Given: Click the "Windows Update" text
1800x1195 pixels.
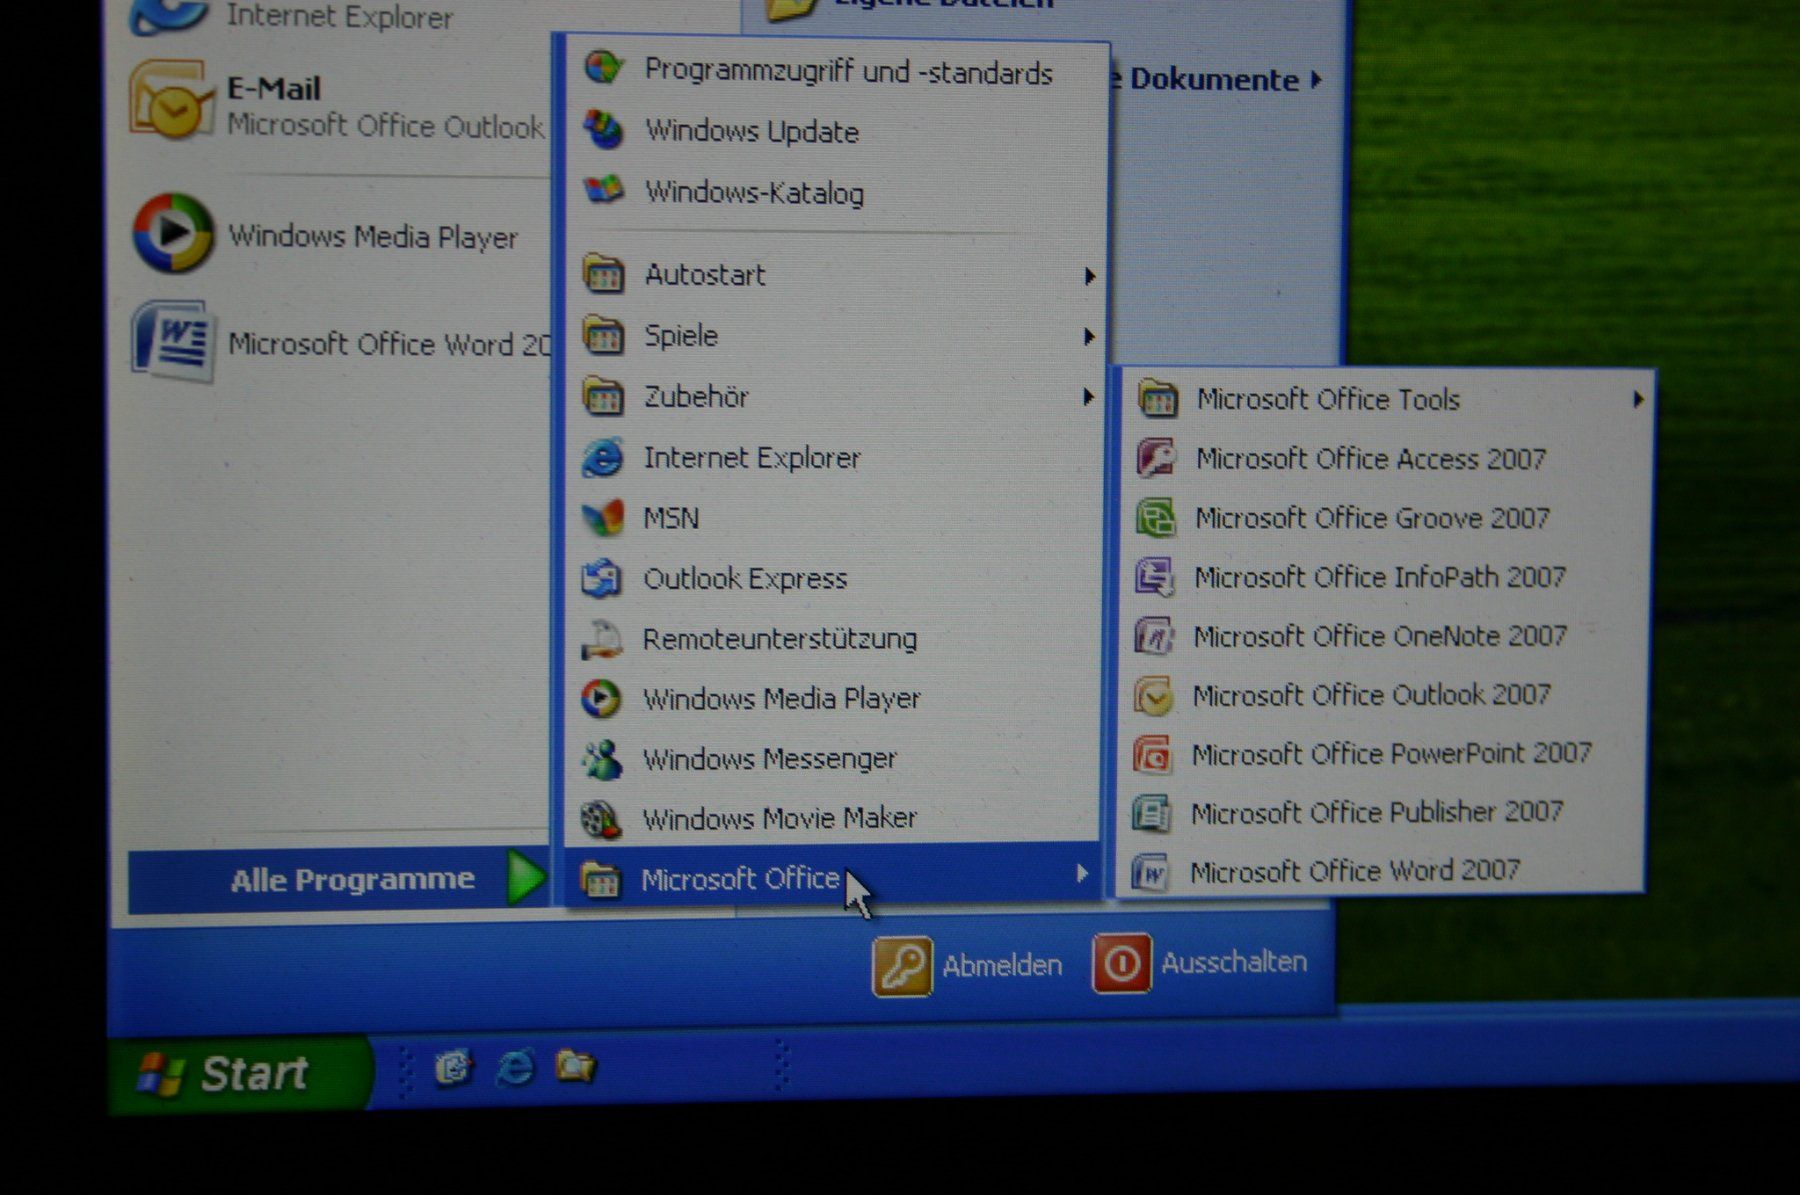Looking at the screenshot, I should click(x=752, y=131).
